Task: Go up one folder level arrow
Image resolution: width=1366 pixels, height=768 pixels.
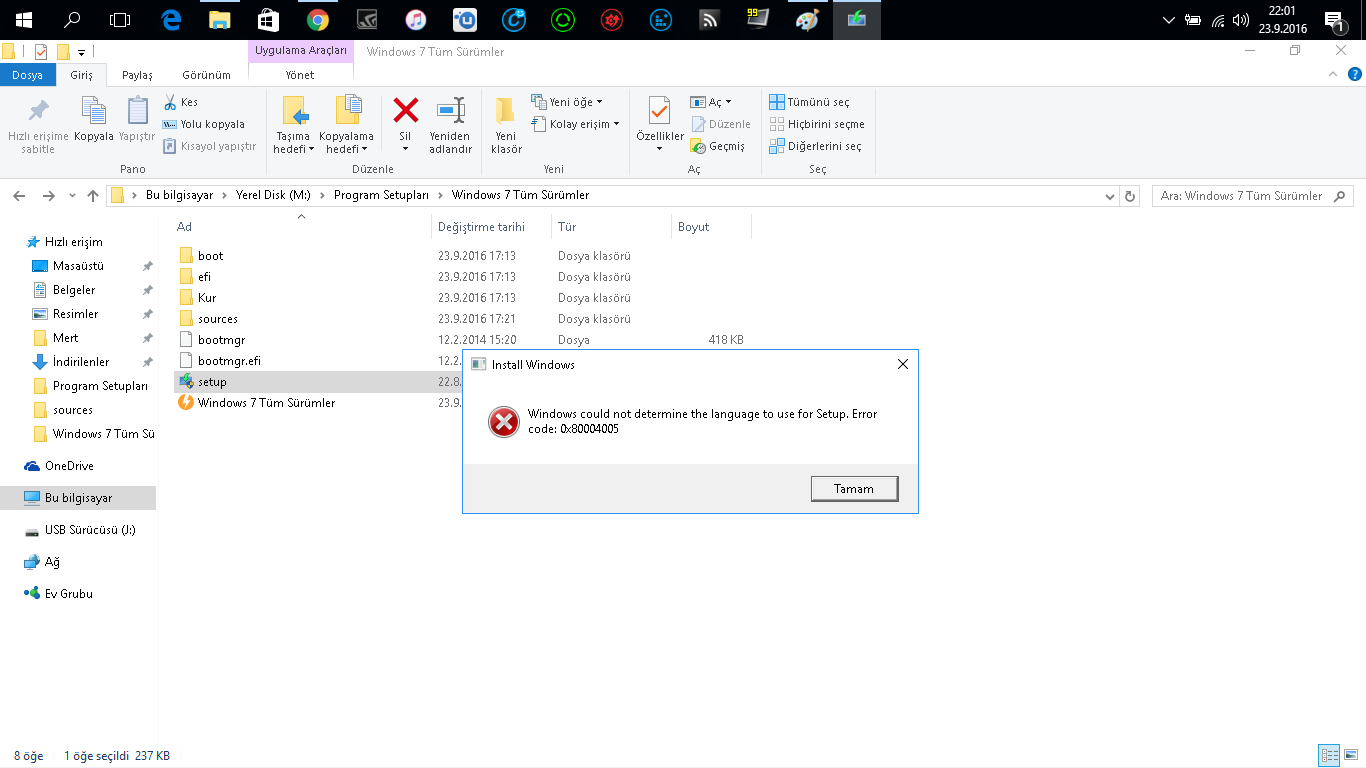Action: [93, 196]
